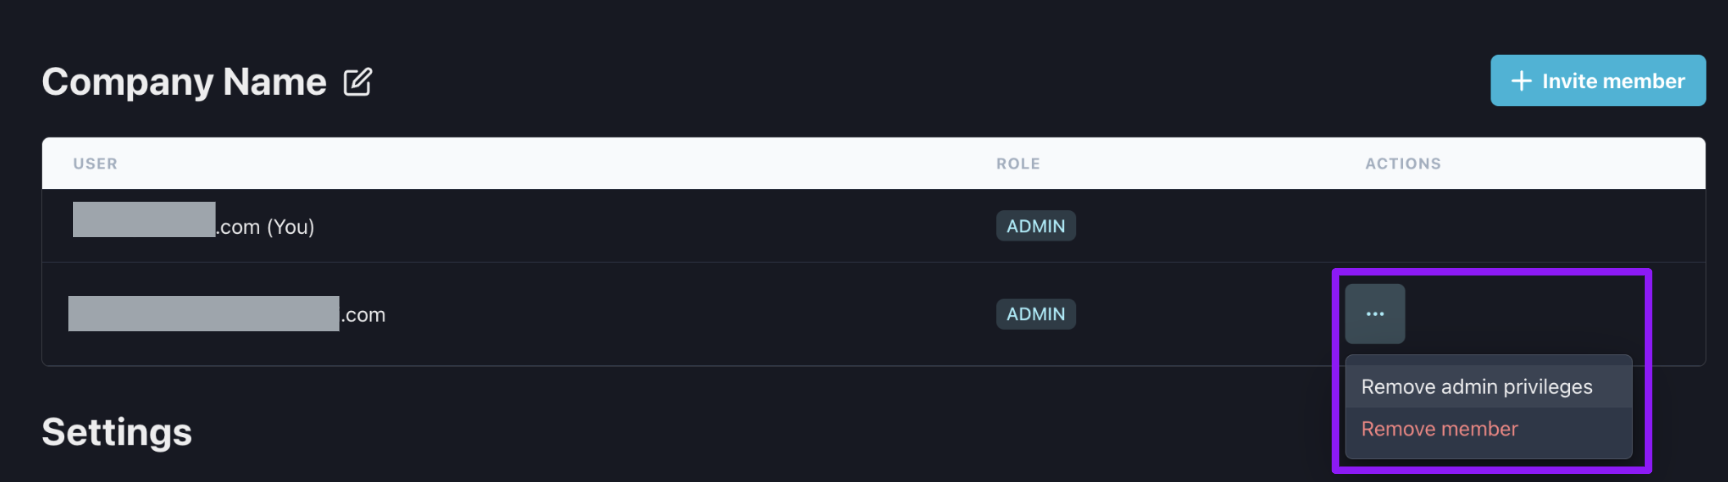Click the ACTIONS column header
Viewport: 1728px width, 482px height.
click(x=1403, y=163)
